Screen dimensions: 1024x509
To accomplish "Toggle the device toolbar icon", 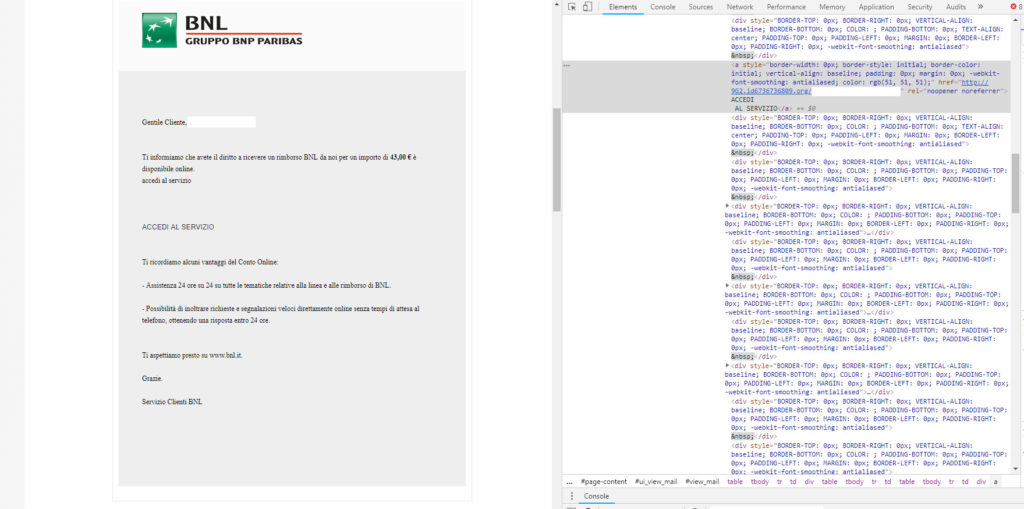I will pos(588,7).
